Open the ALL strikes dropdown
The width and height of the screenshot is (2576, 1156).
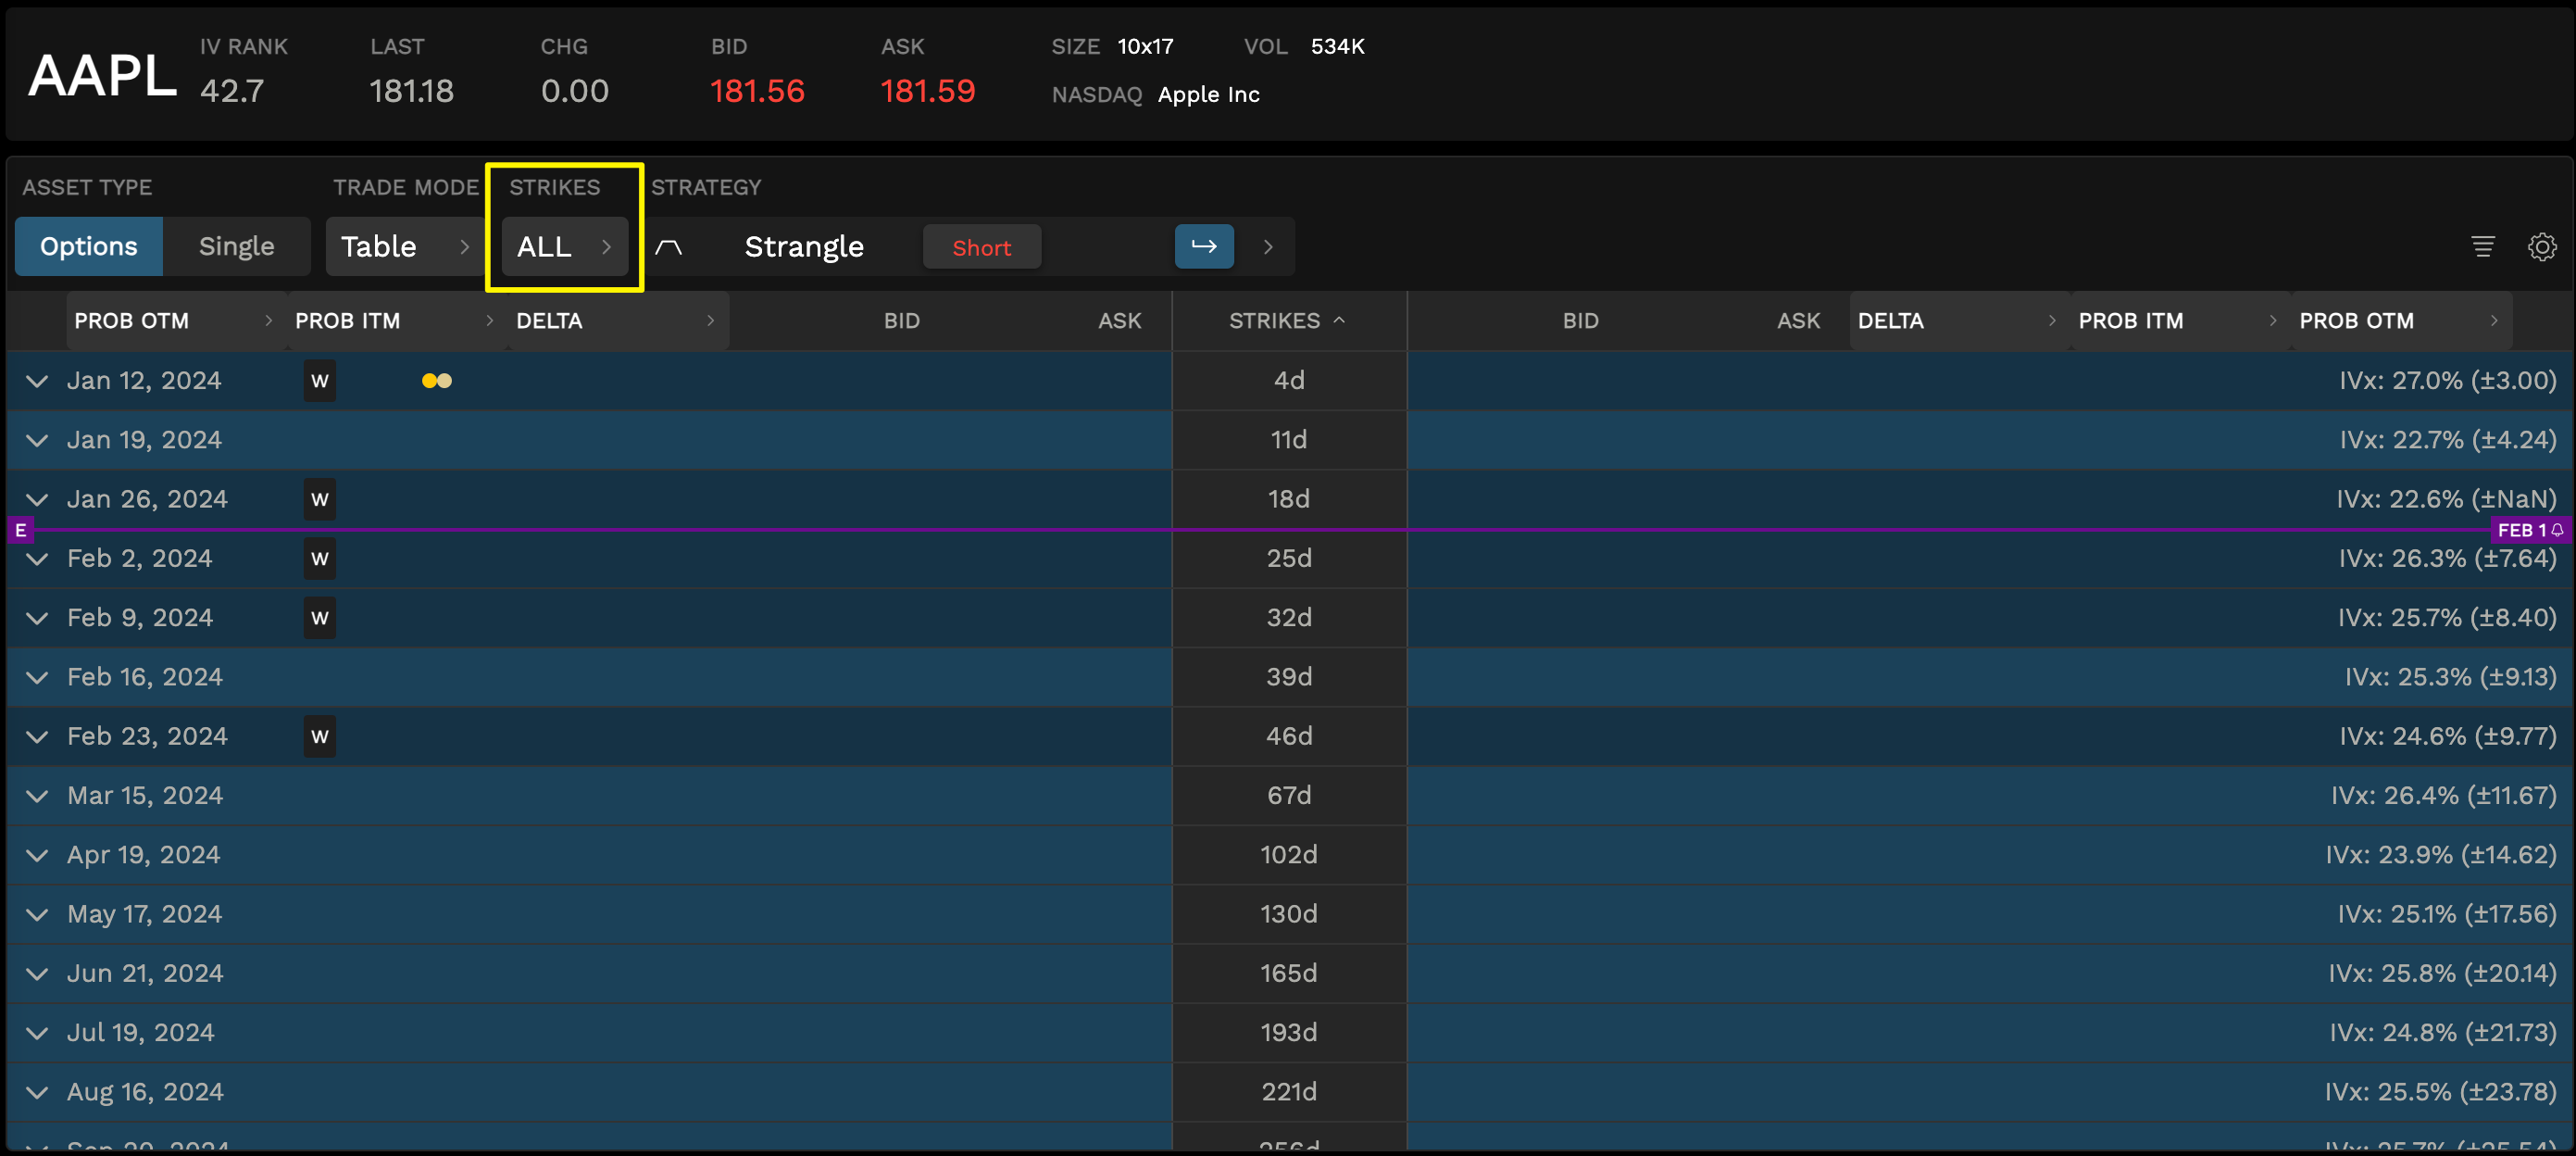click(x=563, y=247)
